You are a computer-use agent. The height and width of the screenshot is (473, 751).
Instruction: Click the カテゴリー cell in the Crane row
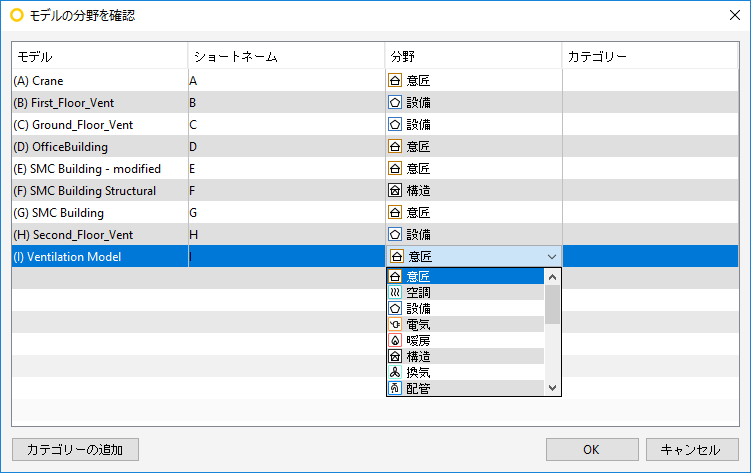tap(650, 80)
